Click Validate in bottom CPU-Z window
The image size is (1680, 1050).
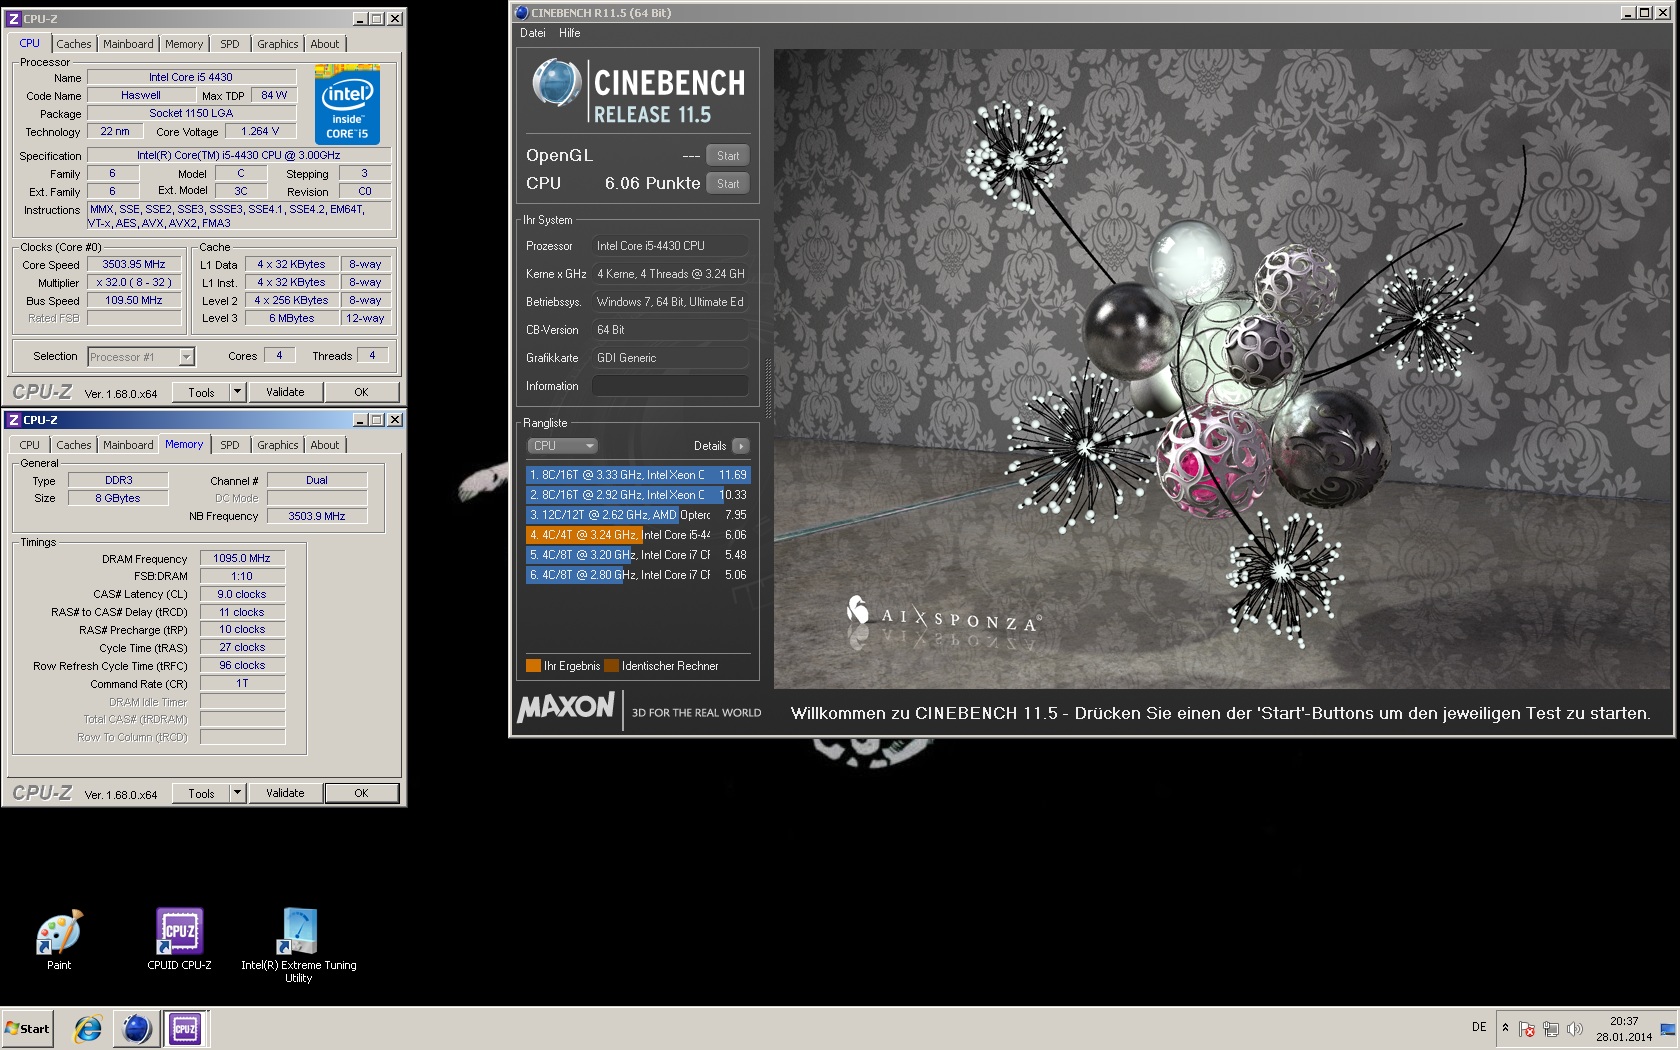pyautogui.click(x=285, y=793)
